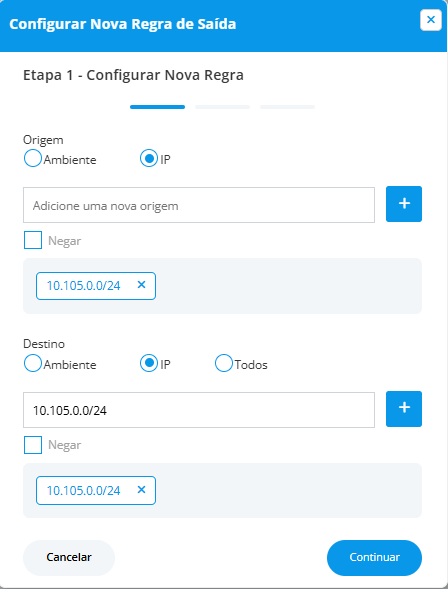448x589 pixels.
Task: Click the Destino IP input field
Action: [199, 410]
